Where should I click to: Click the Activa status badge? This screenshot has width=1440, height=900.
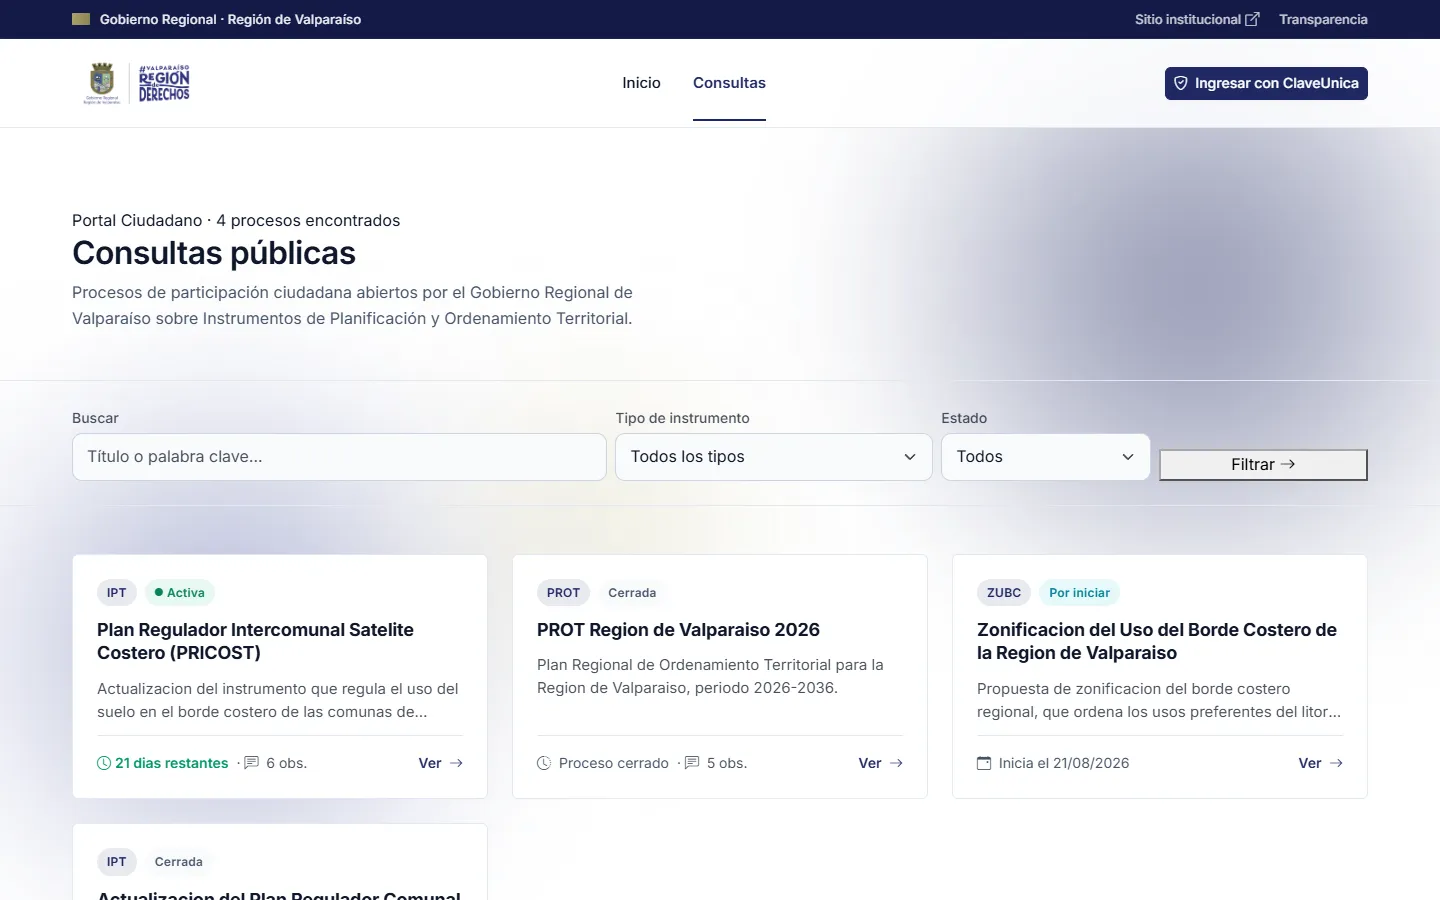pyautogui.click(x=180, y=593)
